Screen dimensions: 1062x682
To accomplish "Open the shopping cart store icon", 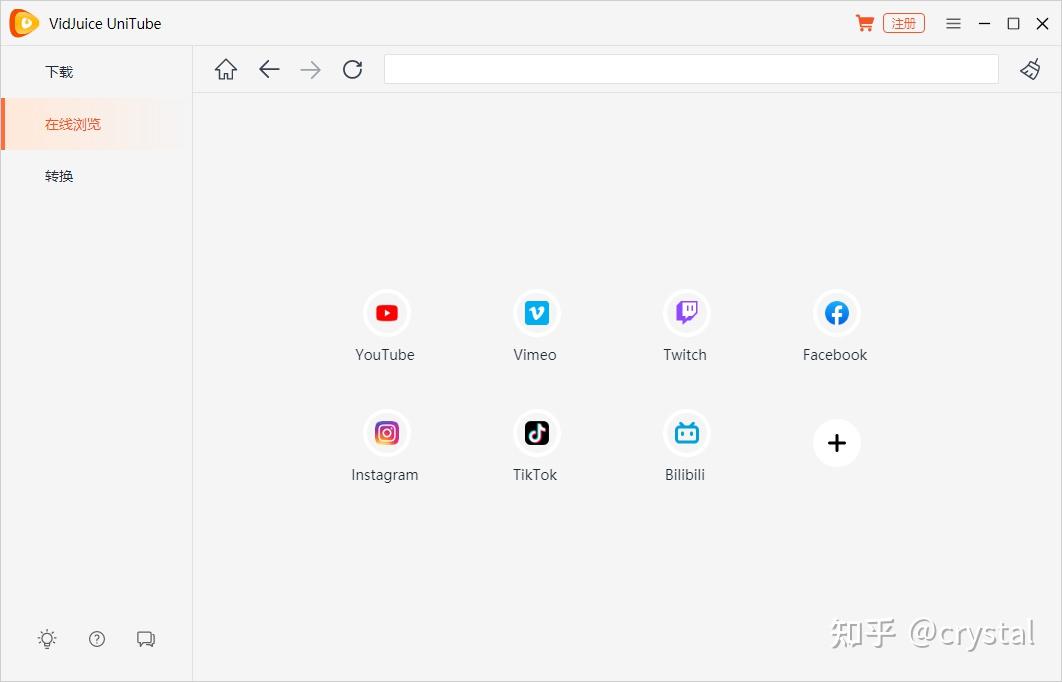I will 865,22.
